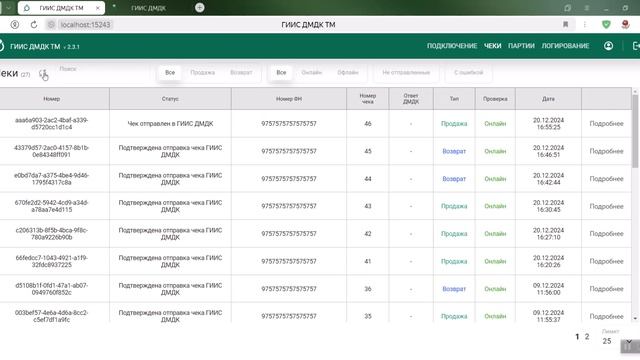Click the scrollbar down arrow of the table

tap(635, 318)
